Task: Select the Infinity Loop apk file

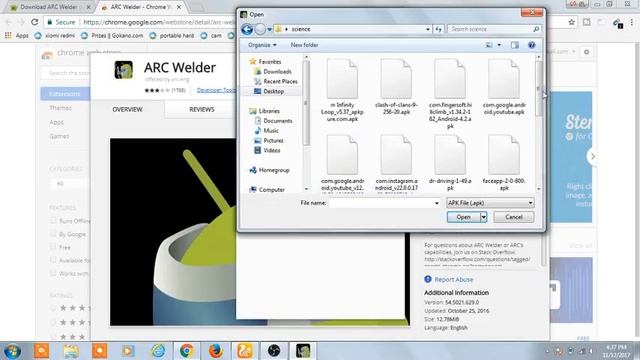Action: pyautogui.click(x=342, y=91)
